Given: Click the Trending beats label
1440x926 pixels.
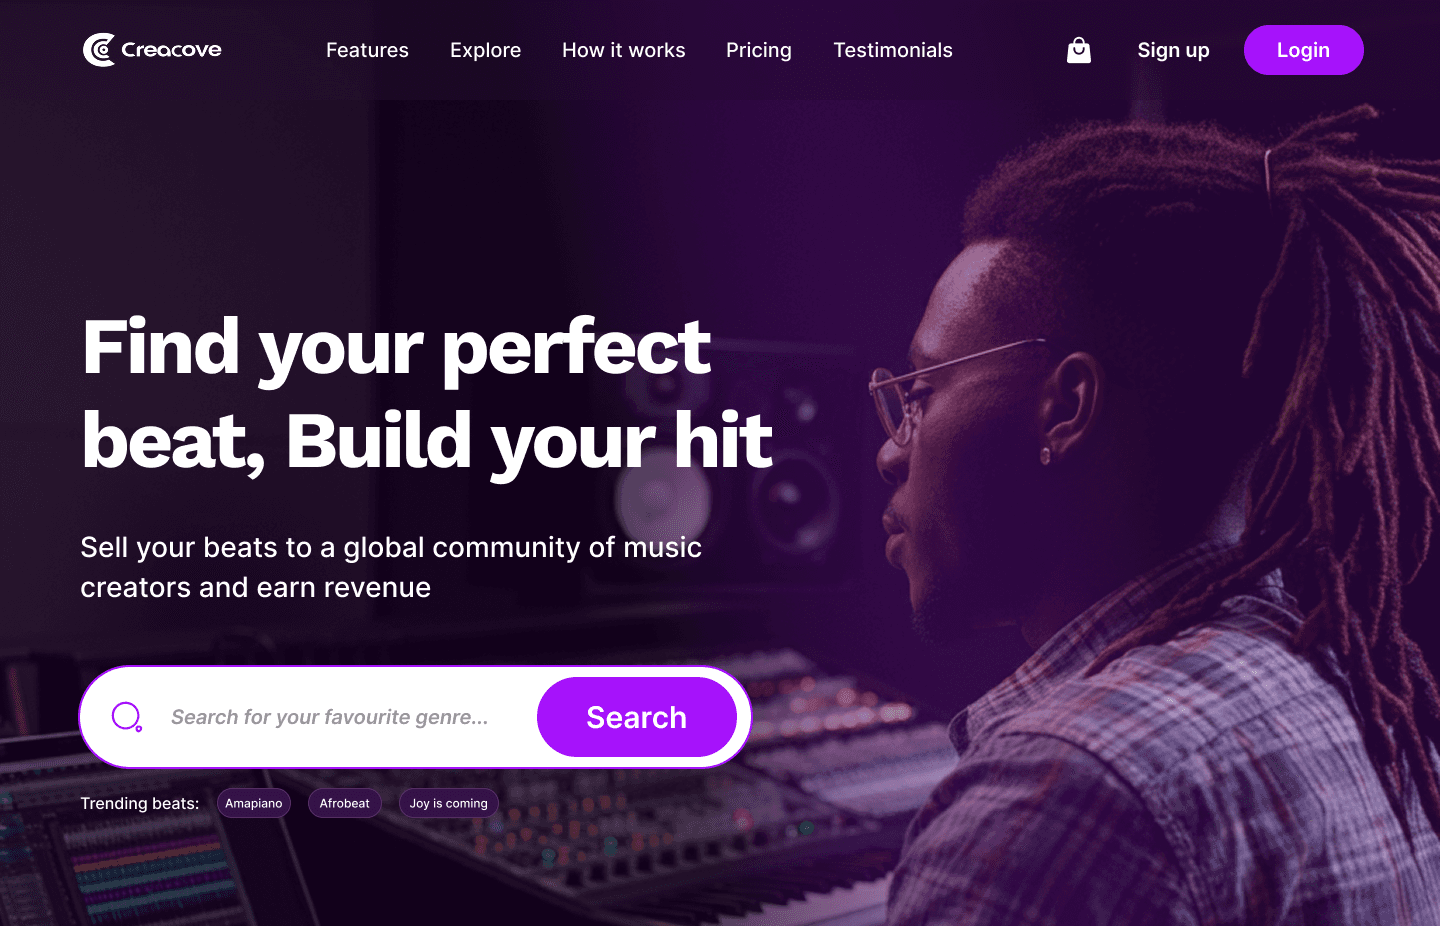Looking at the screenshot, I should click(x=140, y=803).
